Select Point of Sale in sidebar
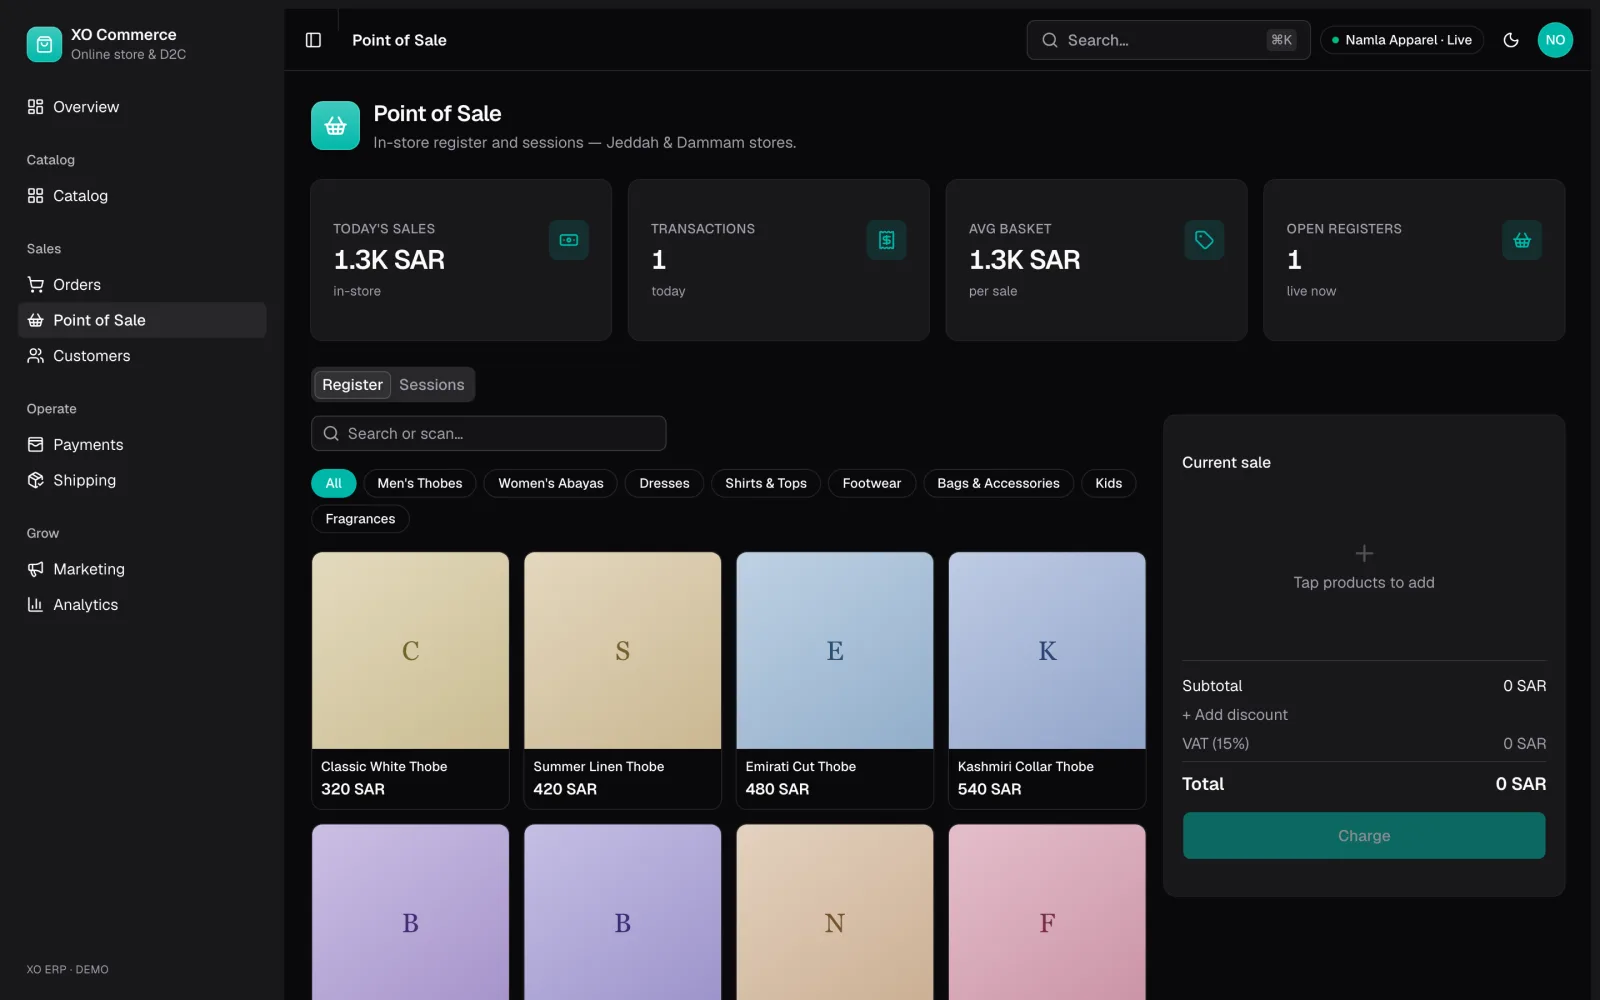The width and height of the screenshot is (1600, 1000). (142, 320)
